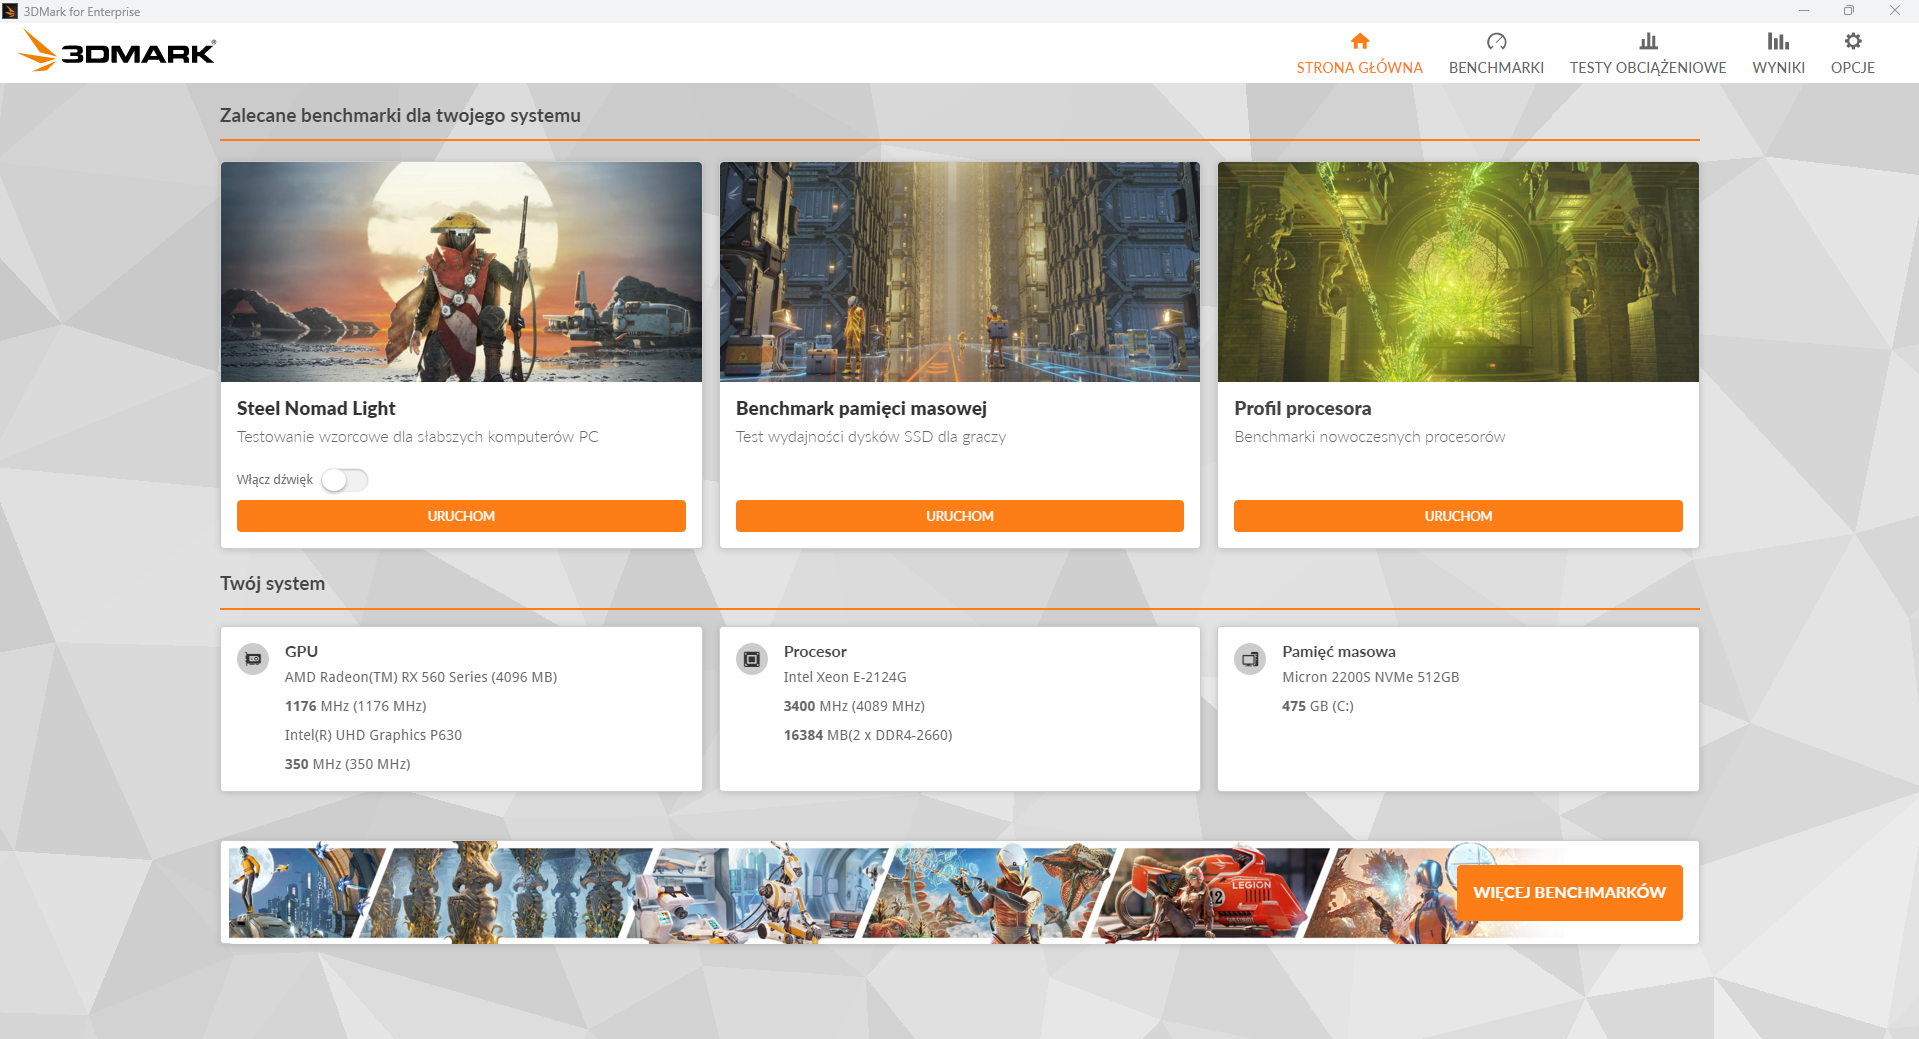Click the 3DMark app icon in title bar
This screenshot has width=1919, height=1039.
(x=10, y=11)
